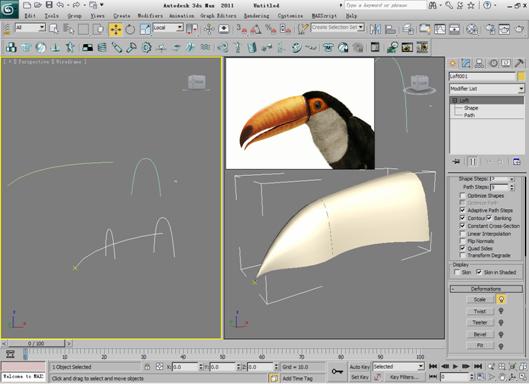Toggle the Twist deformation lightbulb
Viewport: 529px width, 384px height.
pyautogui.click(x=501, y=311)
